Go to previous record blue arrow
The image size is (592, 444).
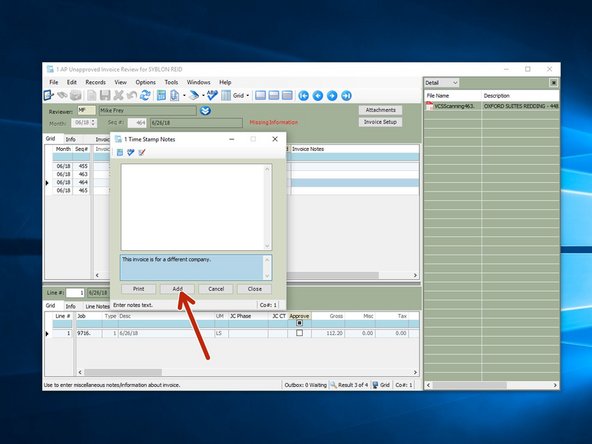pos(318,96)
